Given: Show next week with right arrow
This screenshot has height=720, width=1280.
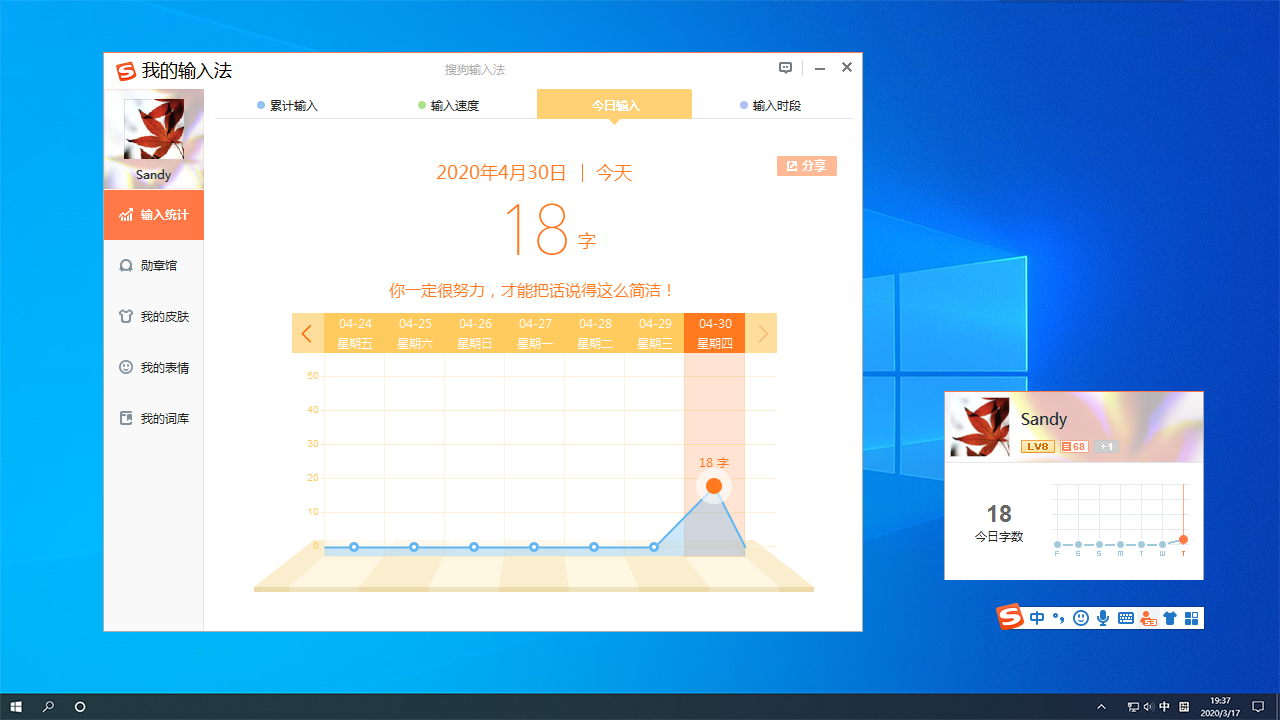Looking at the screenshot, I should 762,334.
